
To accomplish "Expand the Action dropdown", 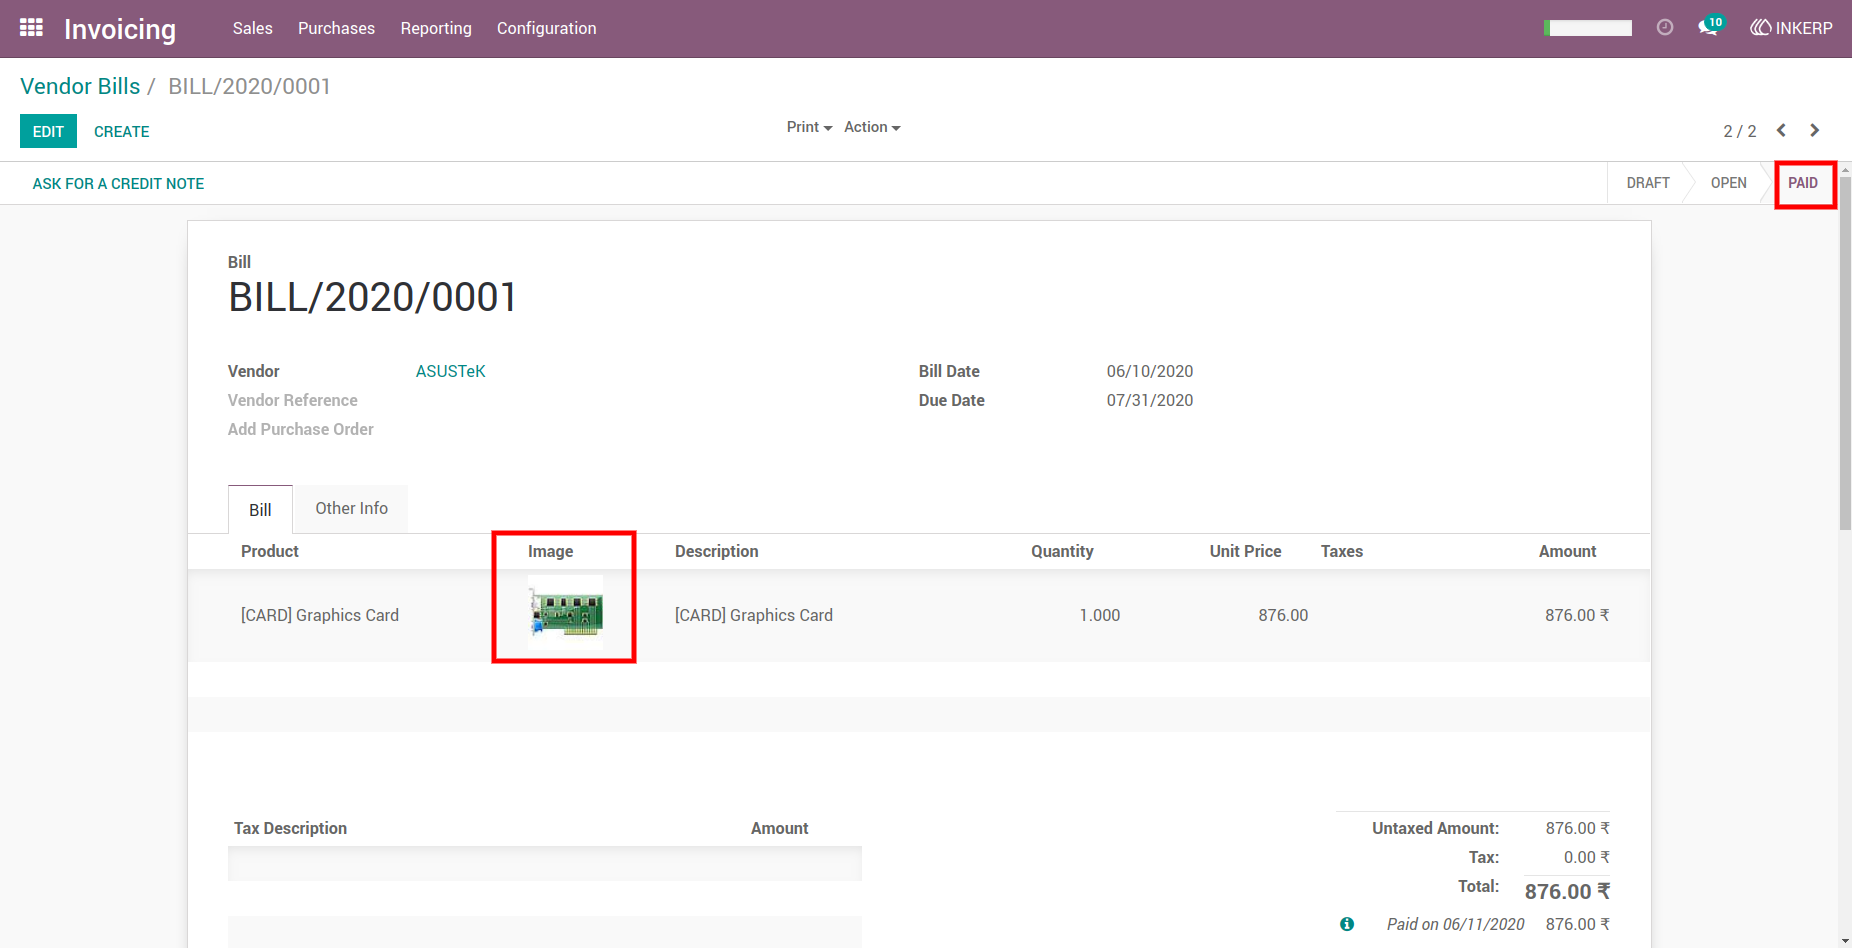I will pos(872,127).
